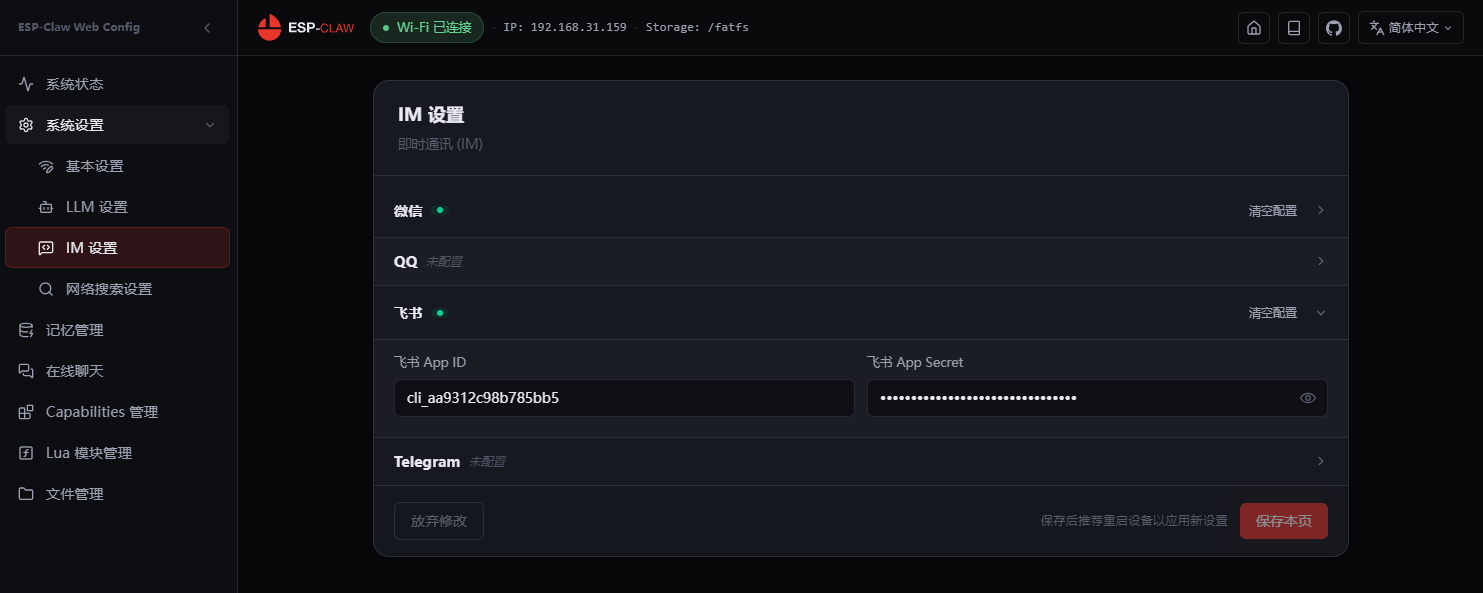Click the translate icon in language selector

tap(1376, 28)
